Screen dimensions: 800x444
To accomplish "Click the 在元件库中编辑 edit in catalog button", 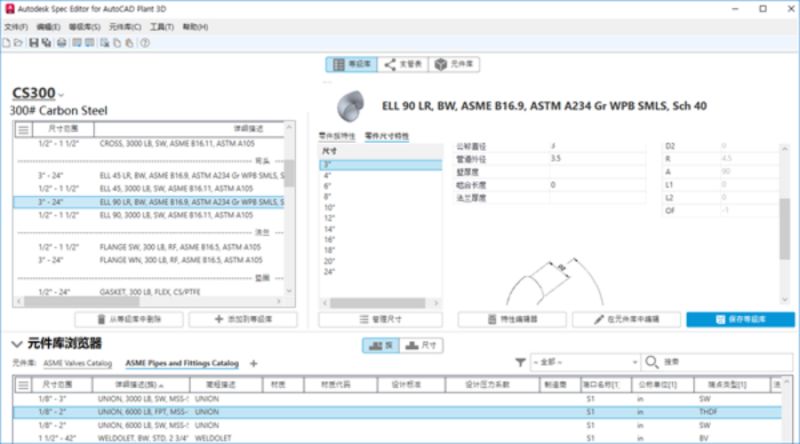I will [x=627, y=319].
